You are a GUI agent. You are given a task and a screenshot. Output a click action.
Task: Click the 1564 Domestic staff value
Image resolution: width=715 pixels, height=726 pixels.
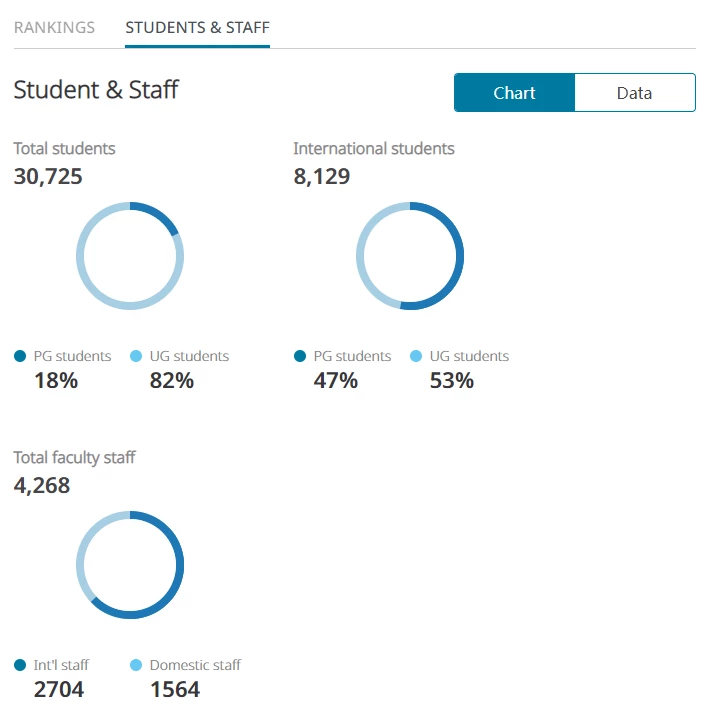(175, 689)
